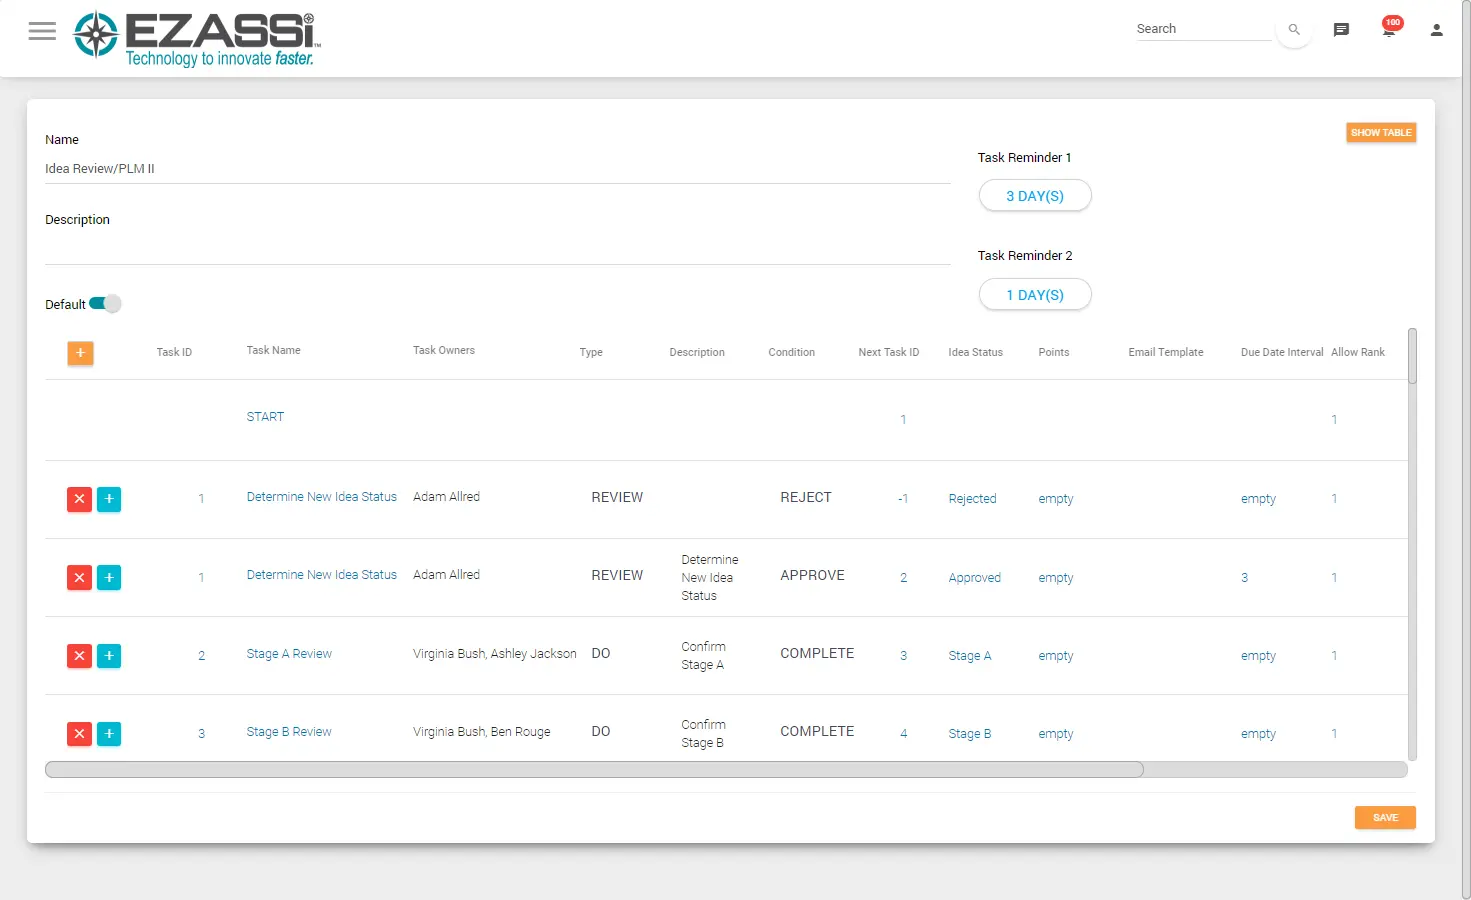Image resolution: width=1471 pixels, height=900 pixels.
Task: Click the Stage A idea status
Action: 970,656
